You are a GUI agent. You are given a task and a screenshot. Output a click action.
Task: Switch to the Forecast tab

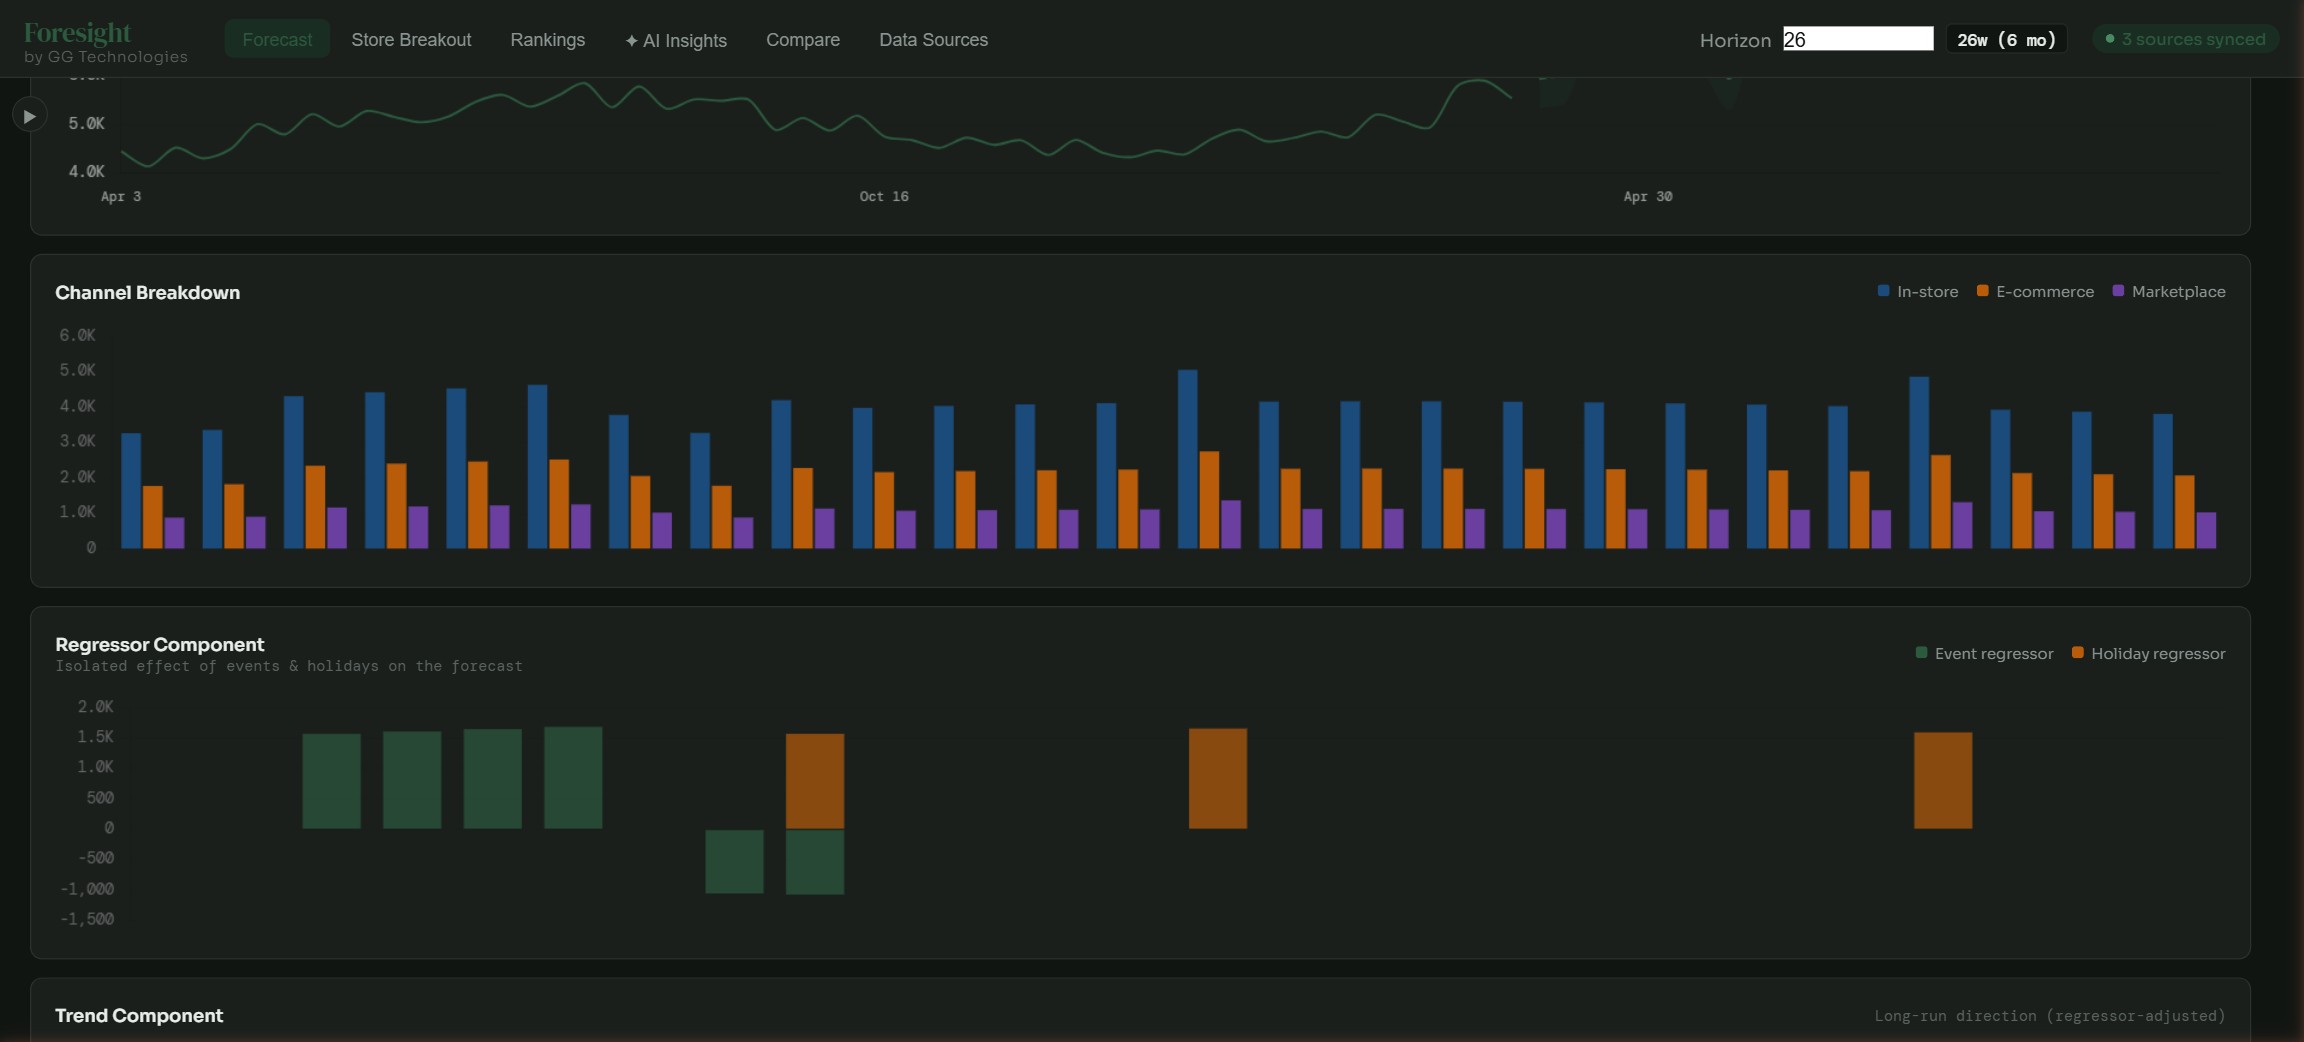277,40
